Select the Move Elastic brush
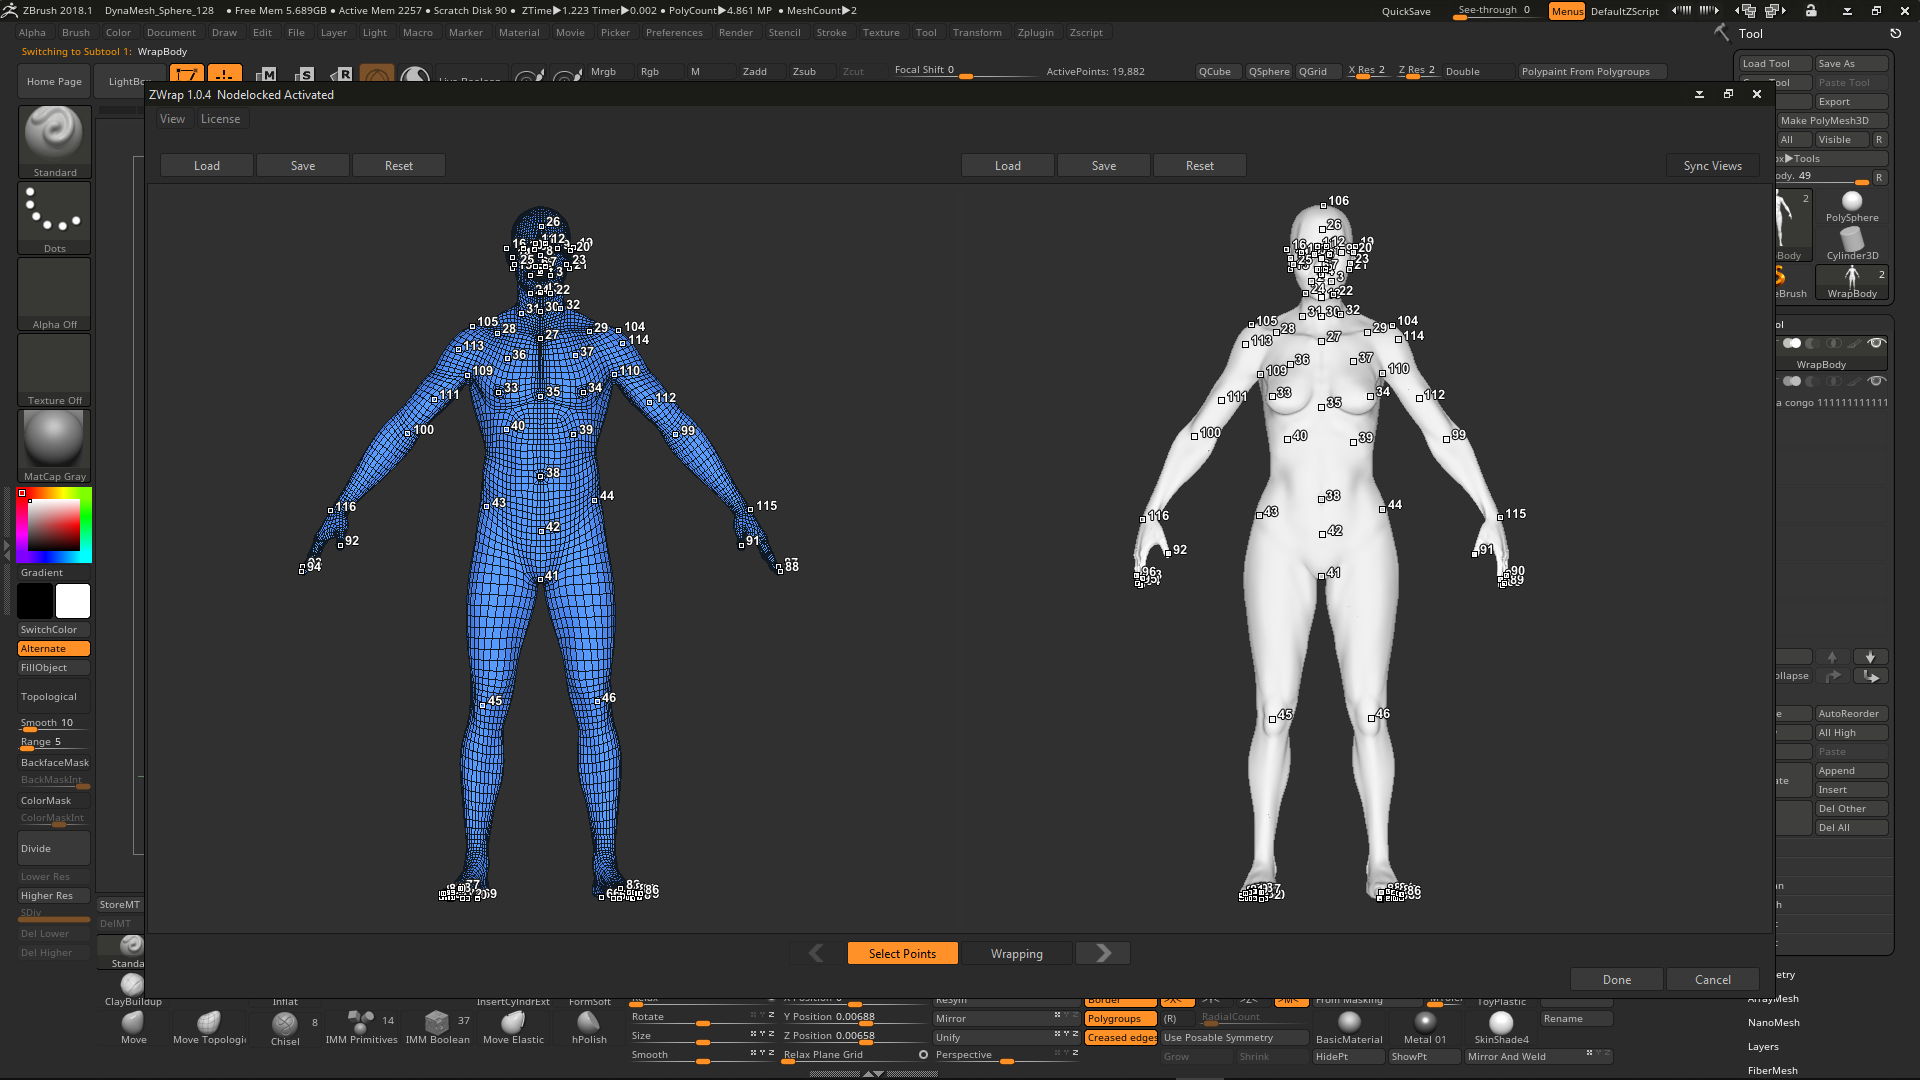This screenshot has width=1920, height=1080. (x=513, y=1027)
